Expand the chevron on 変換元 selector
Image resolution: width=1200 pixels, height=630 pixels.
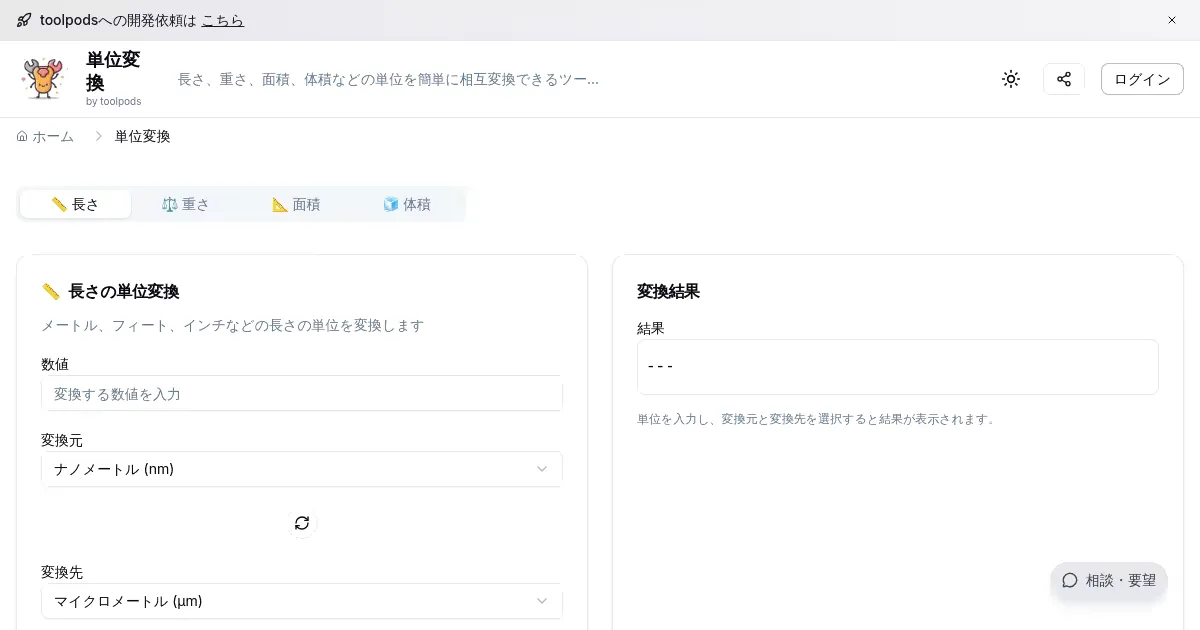pyautogui.click(x=541, y=469)
